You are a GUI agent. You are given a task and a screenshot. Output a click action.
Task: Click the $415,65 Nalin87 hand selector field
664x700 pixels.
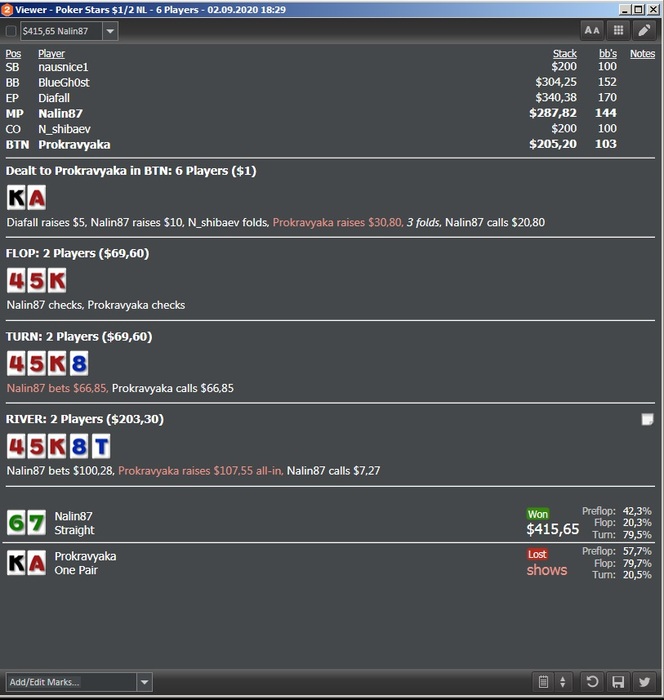click(x=62, y=31)
